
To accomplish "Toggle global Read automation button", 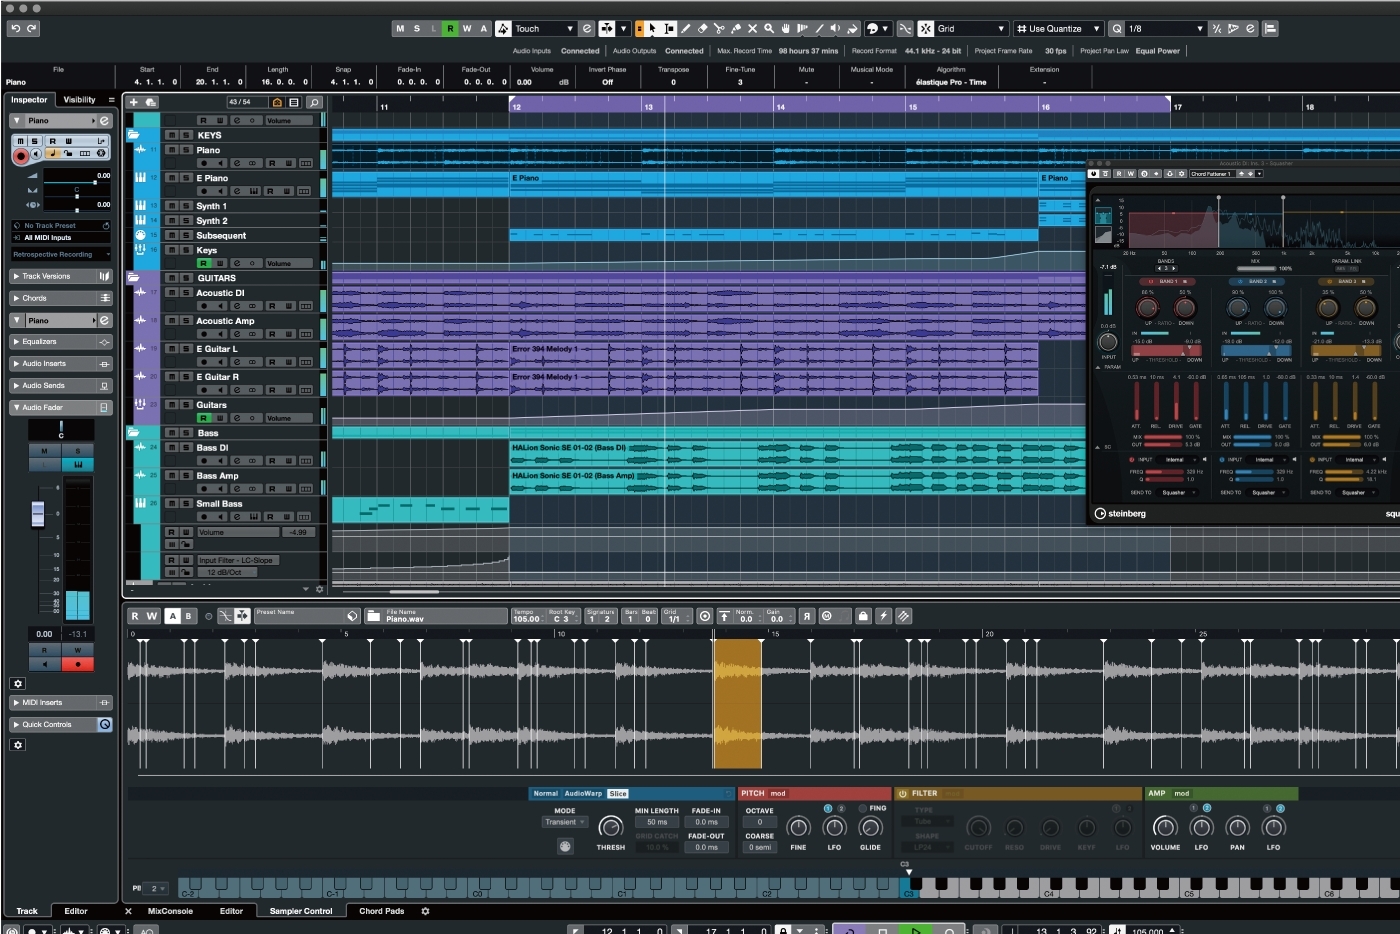I will coord(450,29).
